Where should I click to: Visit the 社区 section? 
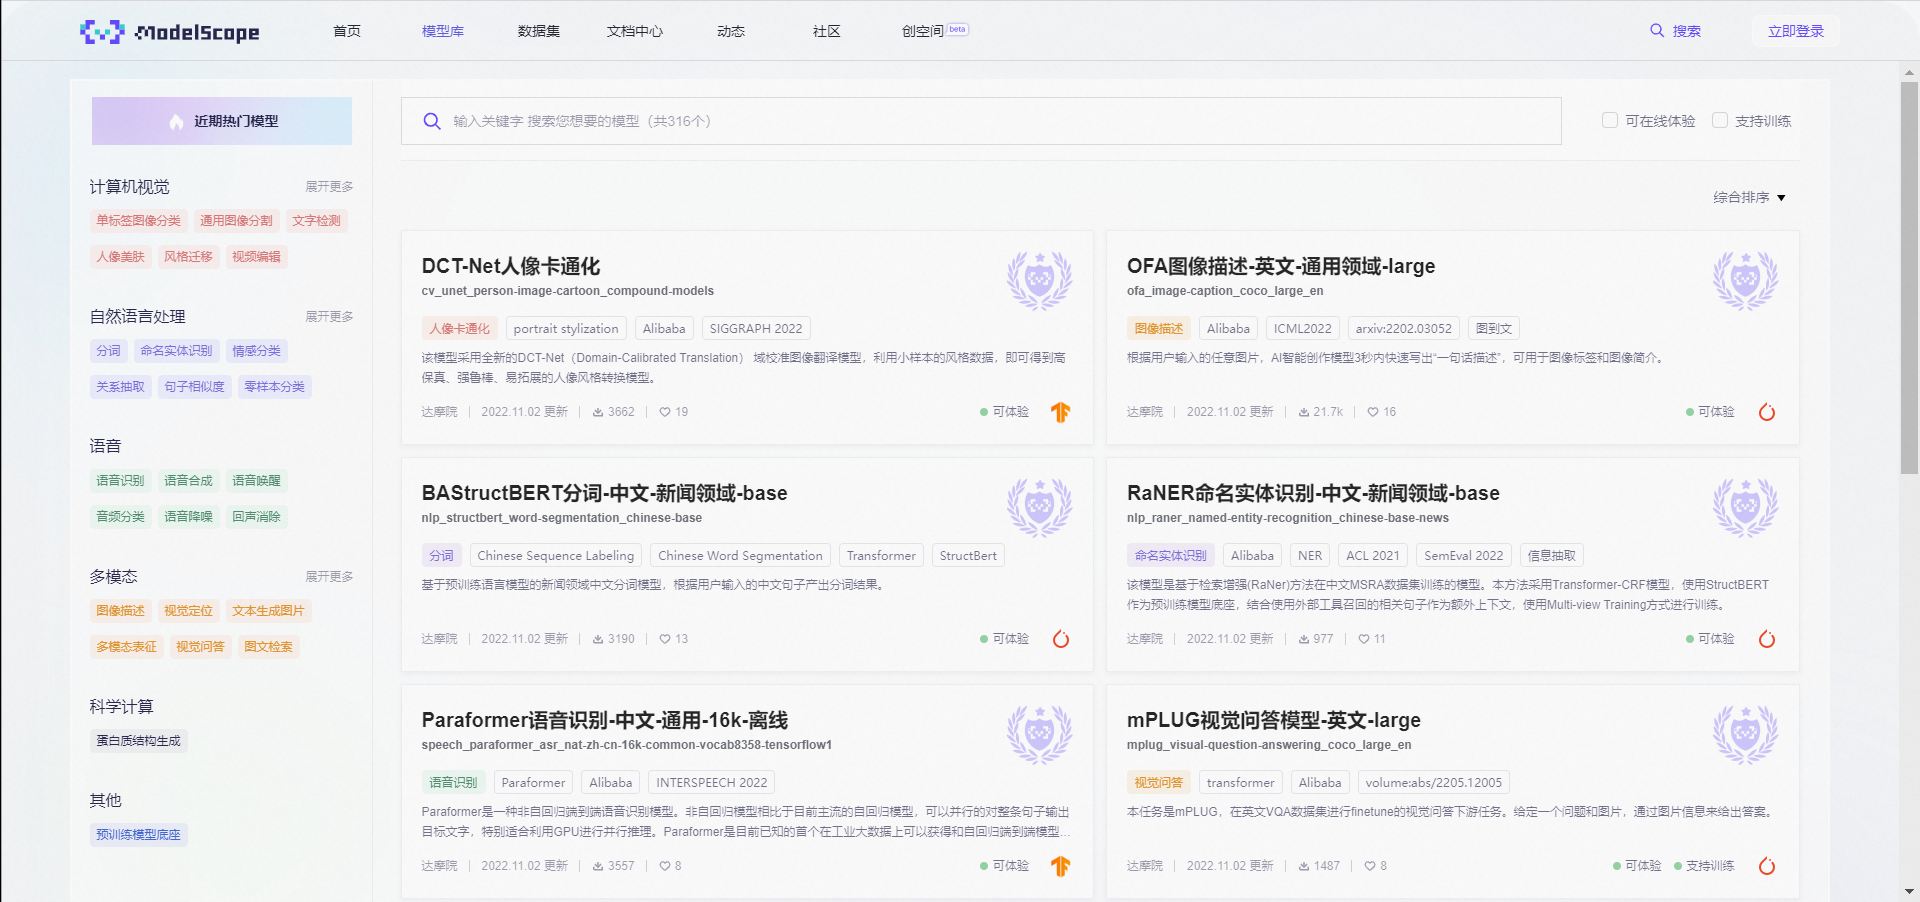(827, 31)
